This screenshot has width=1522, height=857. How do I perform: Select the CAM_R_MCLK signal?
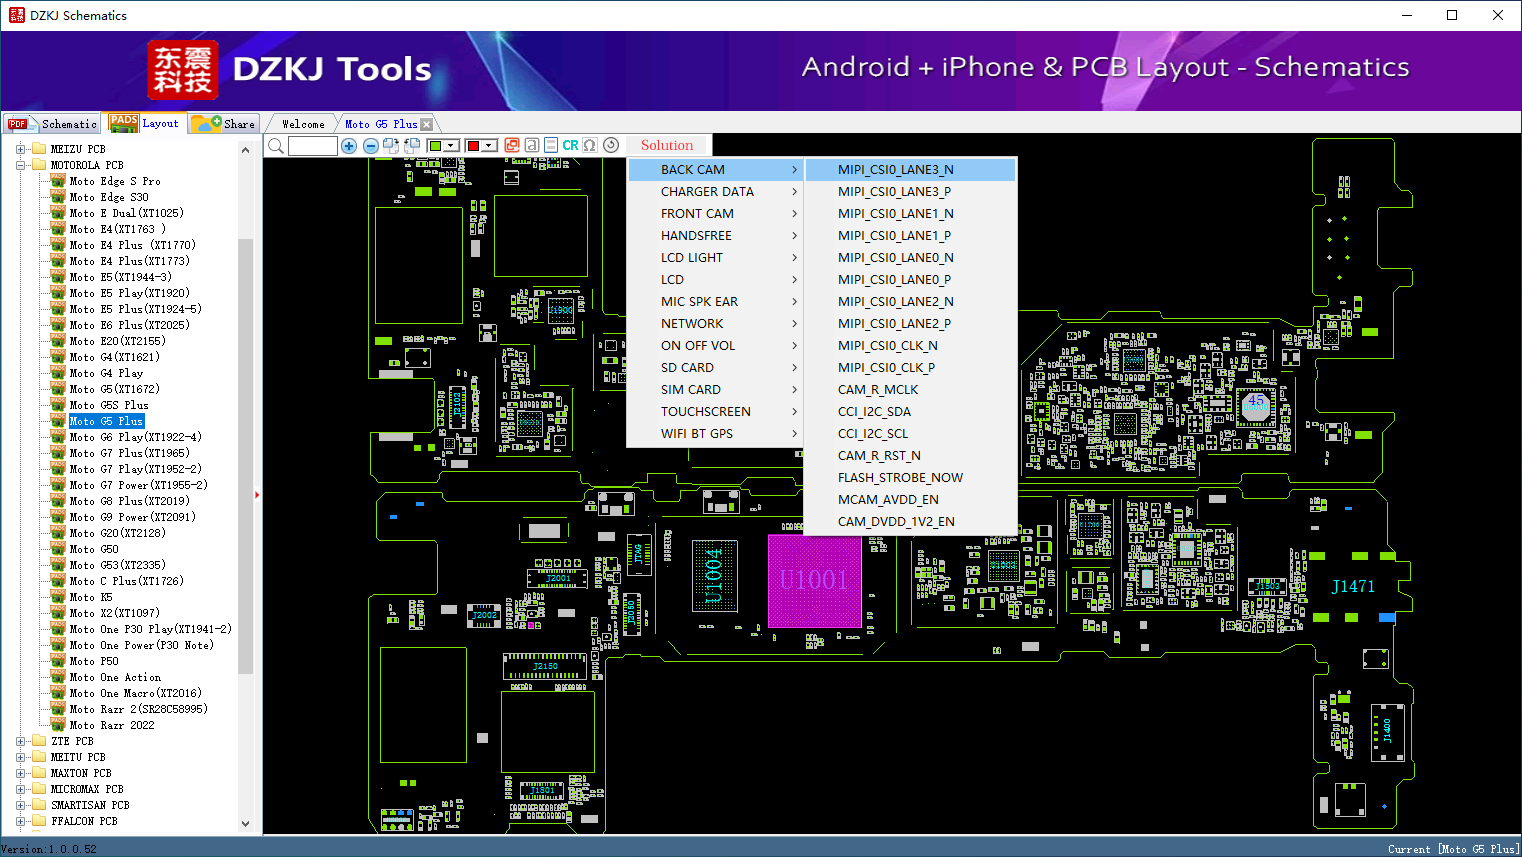[x=911, y=390]
